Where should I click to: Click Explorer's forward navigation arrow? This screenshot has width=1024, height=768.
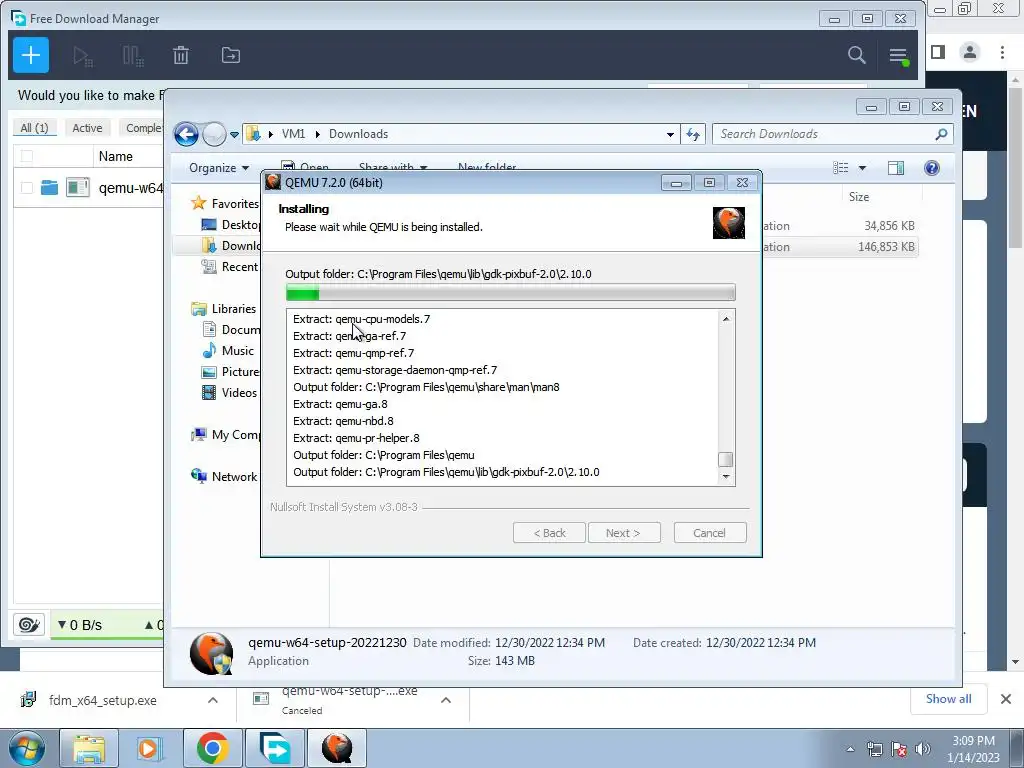pyautogui.click(x=214, y=134)
